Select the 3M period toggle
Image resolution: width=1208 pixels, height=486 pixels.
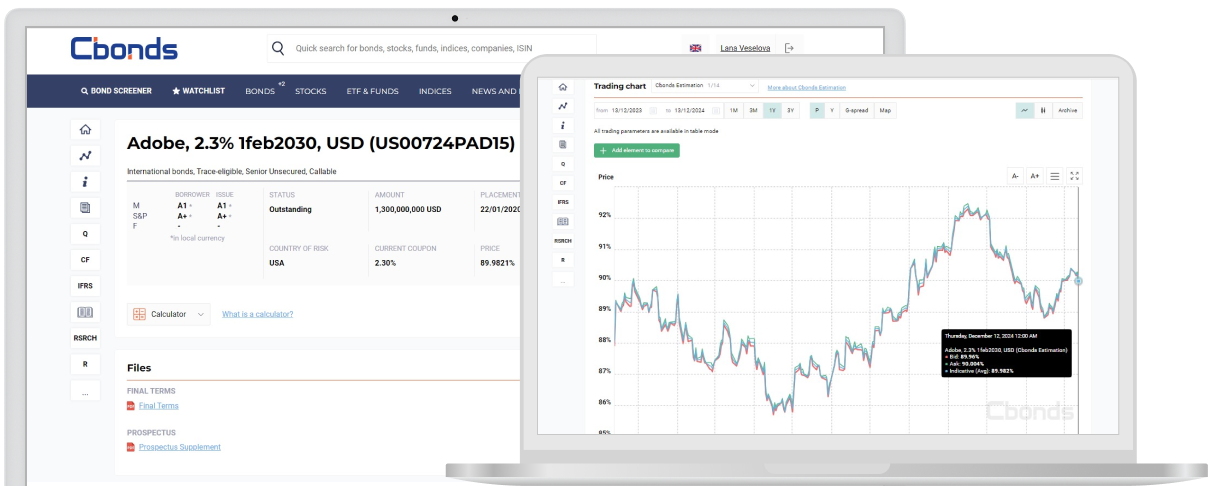tap(753, 110)
